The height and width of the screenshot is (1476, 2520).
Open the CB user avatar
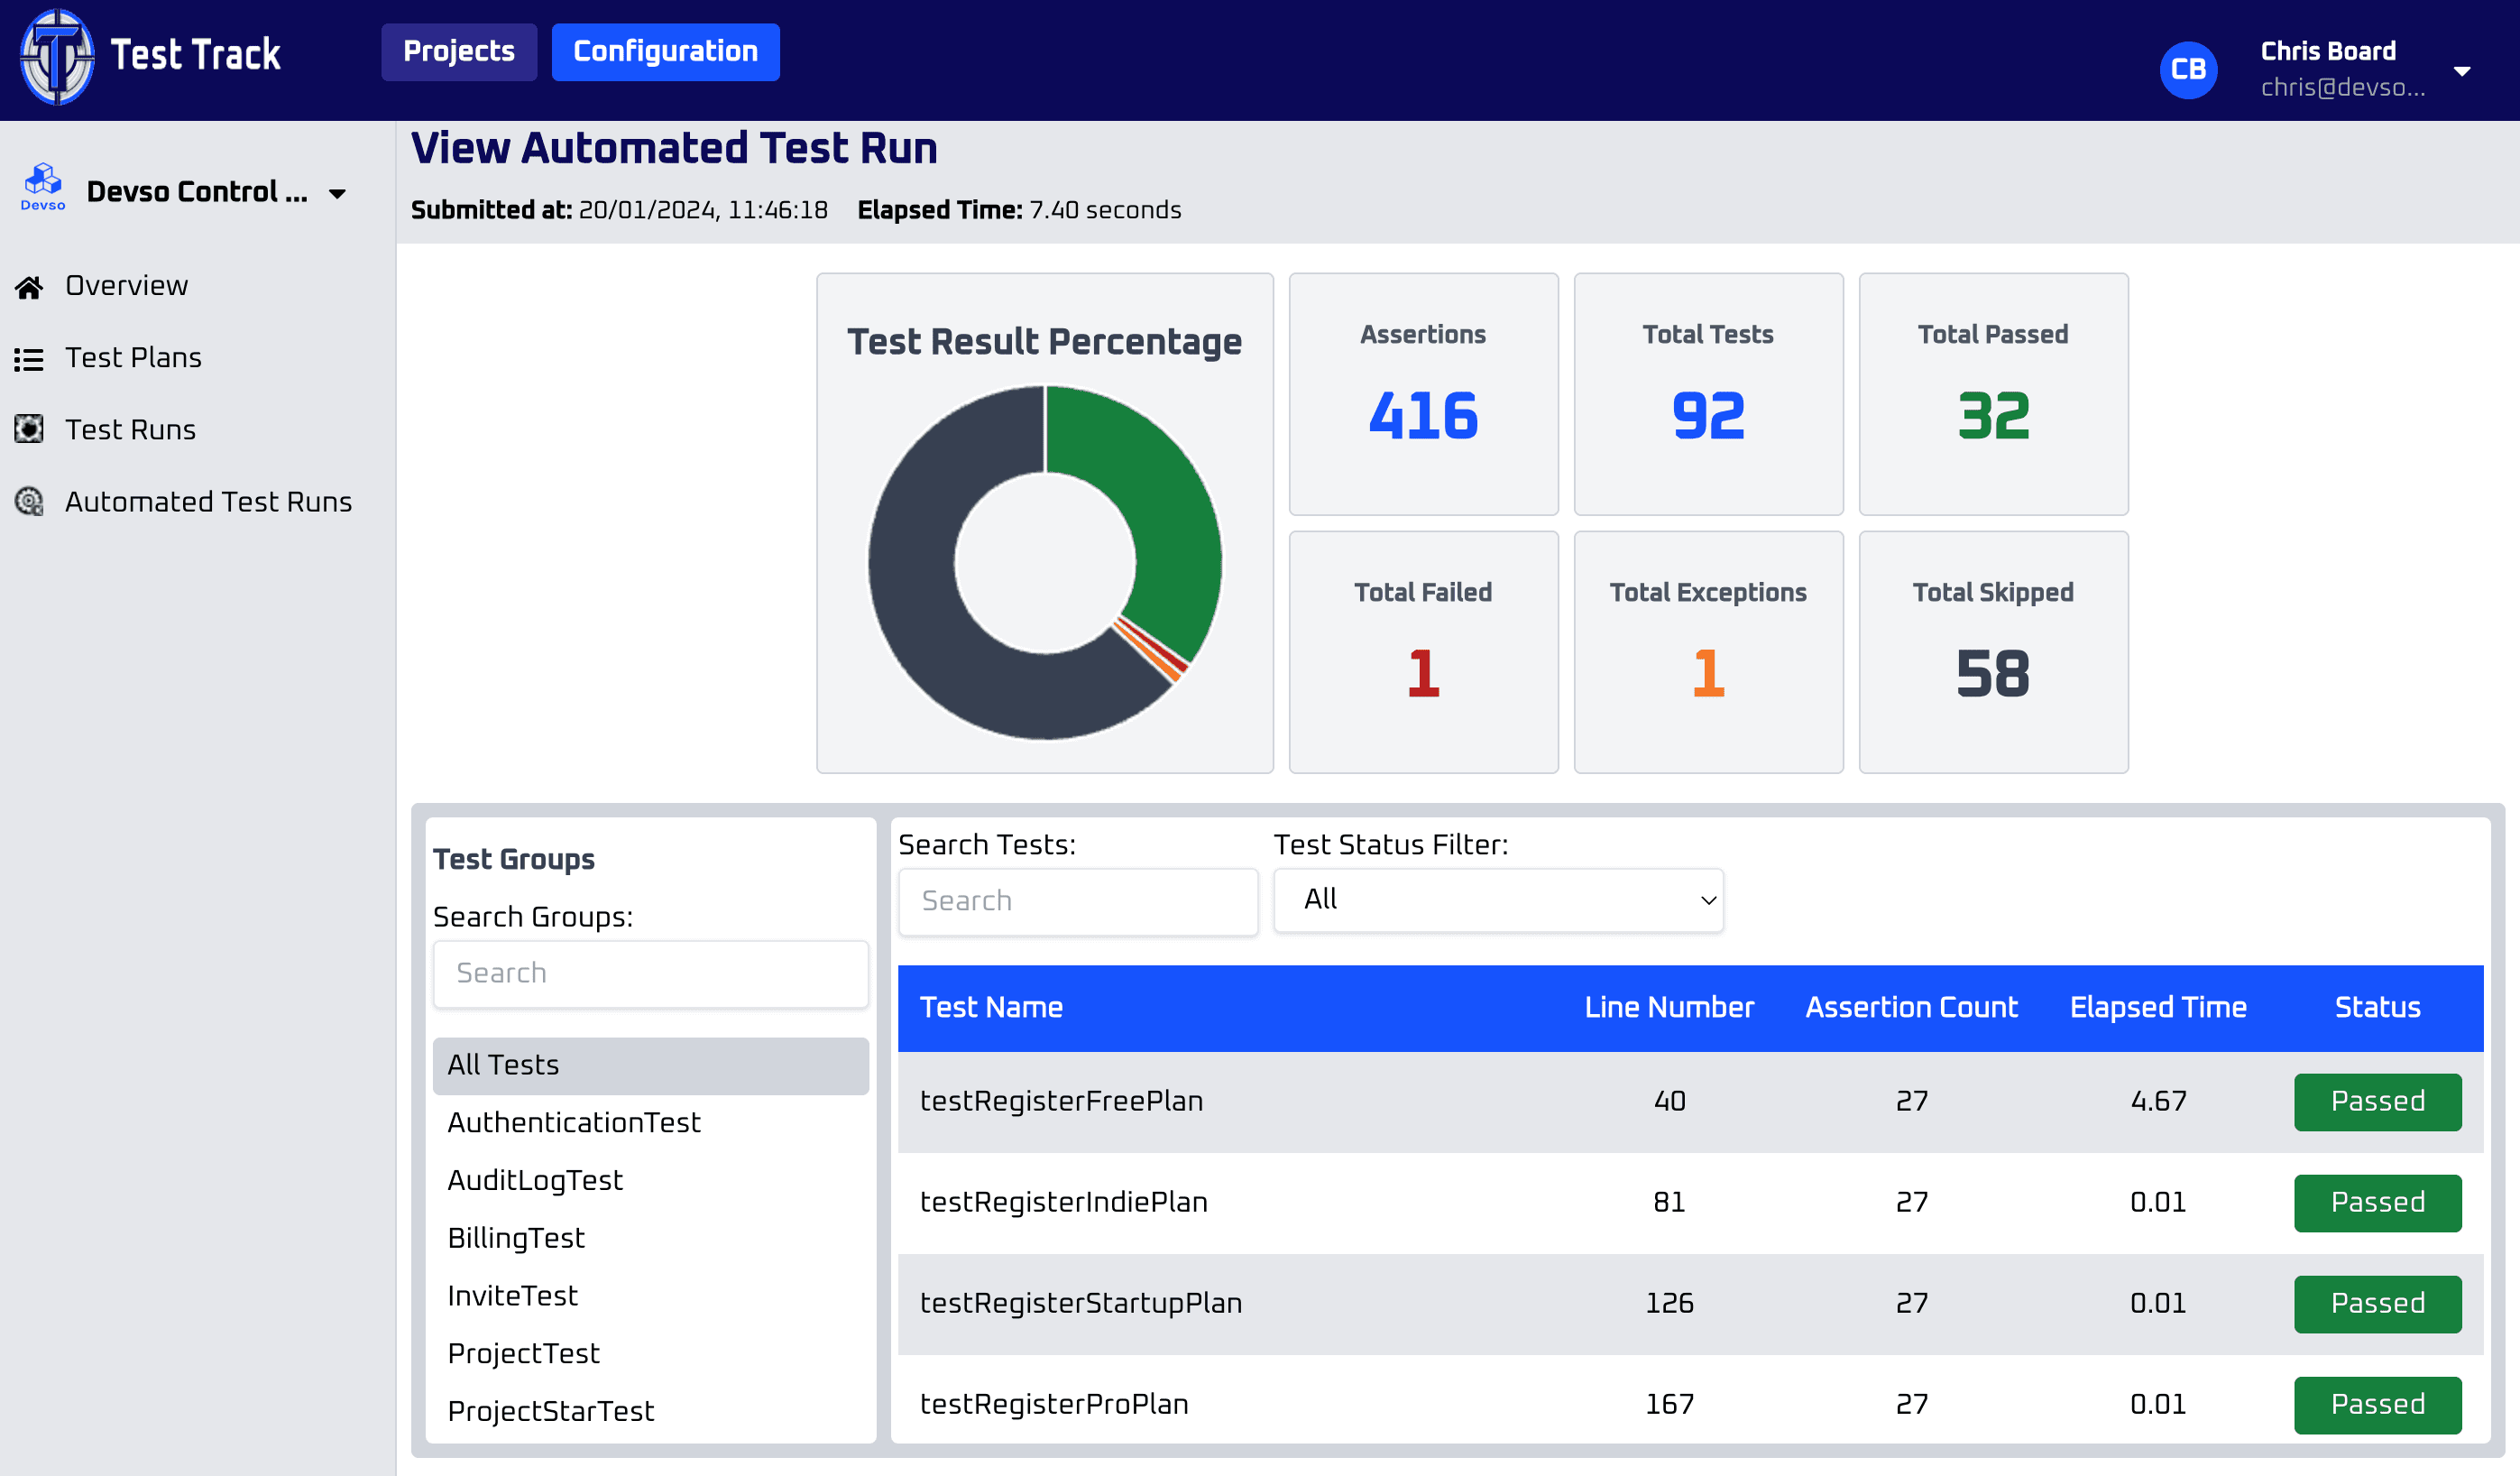(2189, 70)
